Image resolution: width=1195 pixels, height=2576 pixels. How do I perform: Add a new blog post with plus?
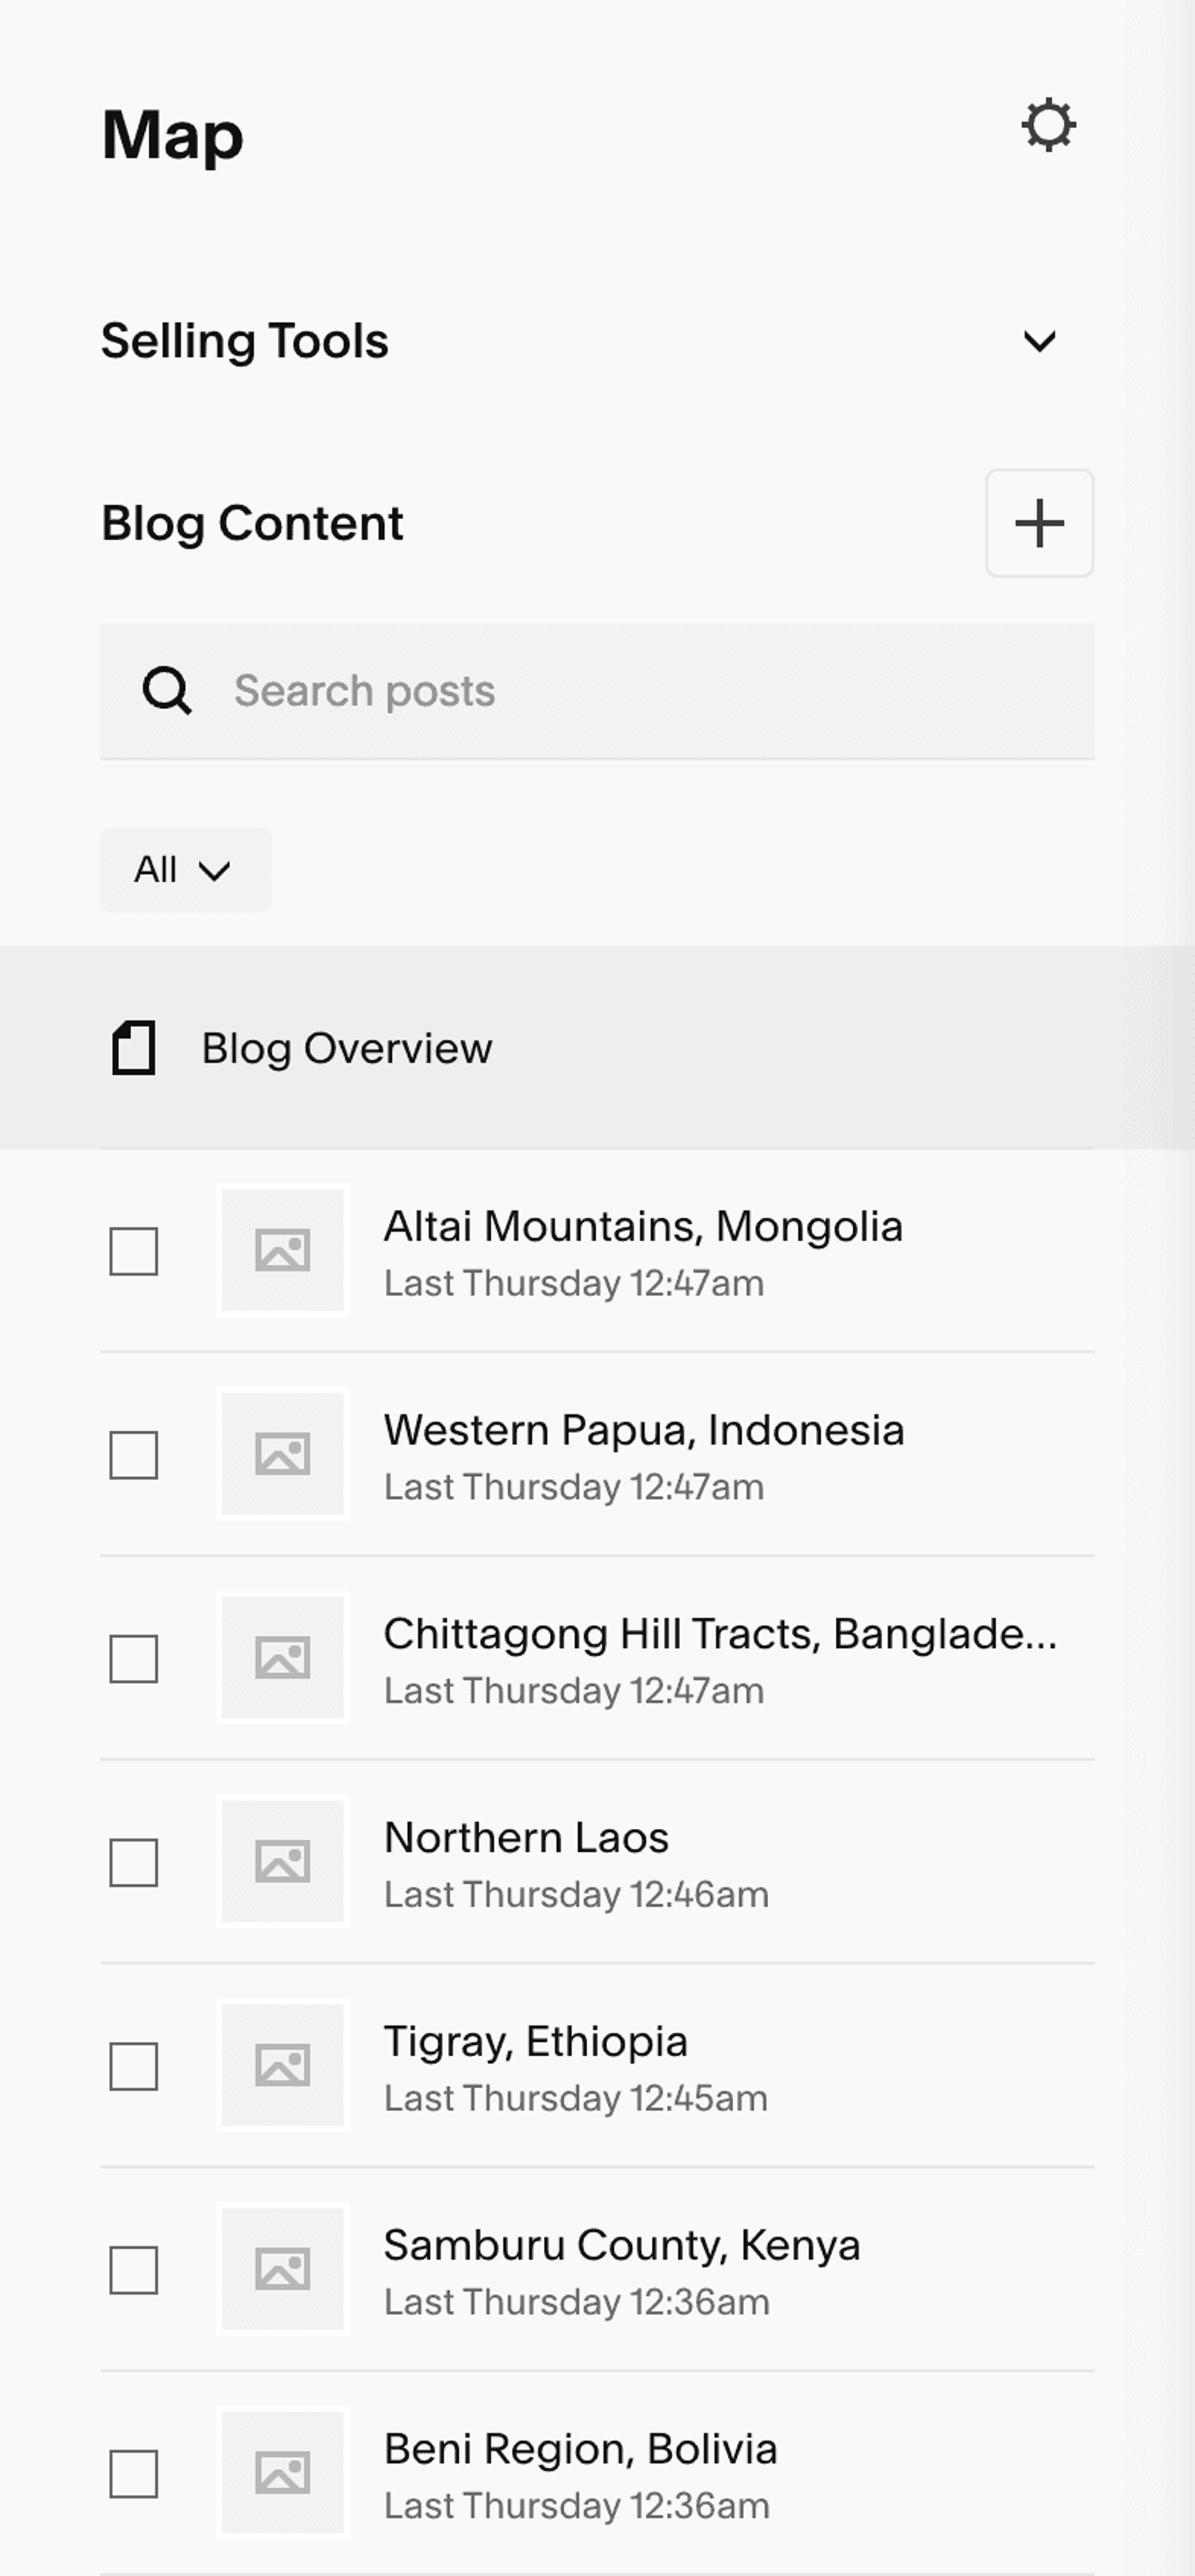1039,523
